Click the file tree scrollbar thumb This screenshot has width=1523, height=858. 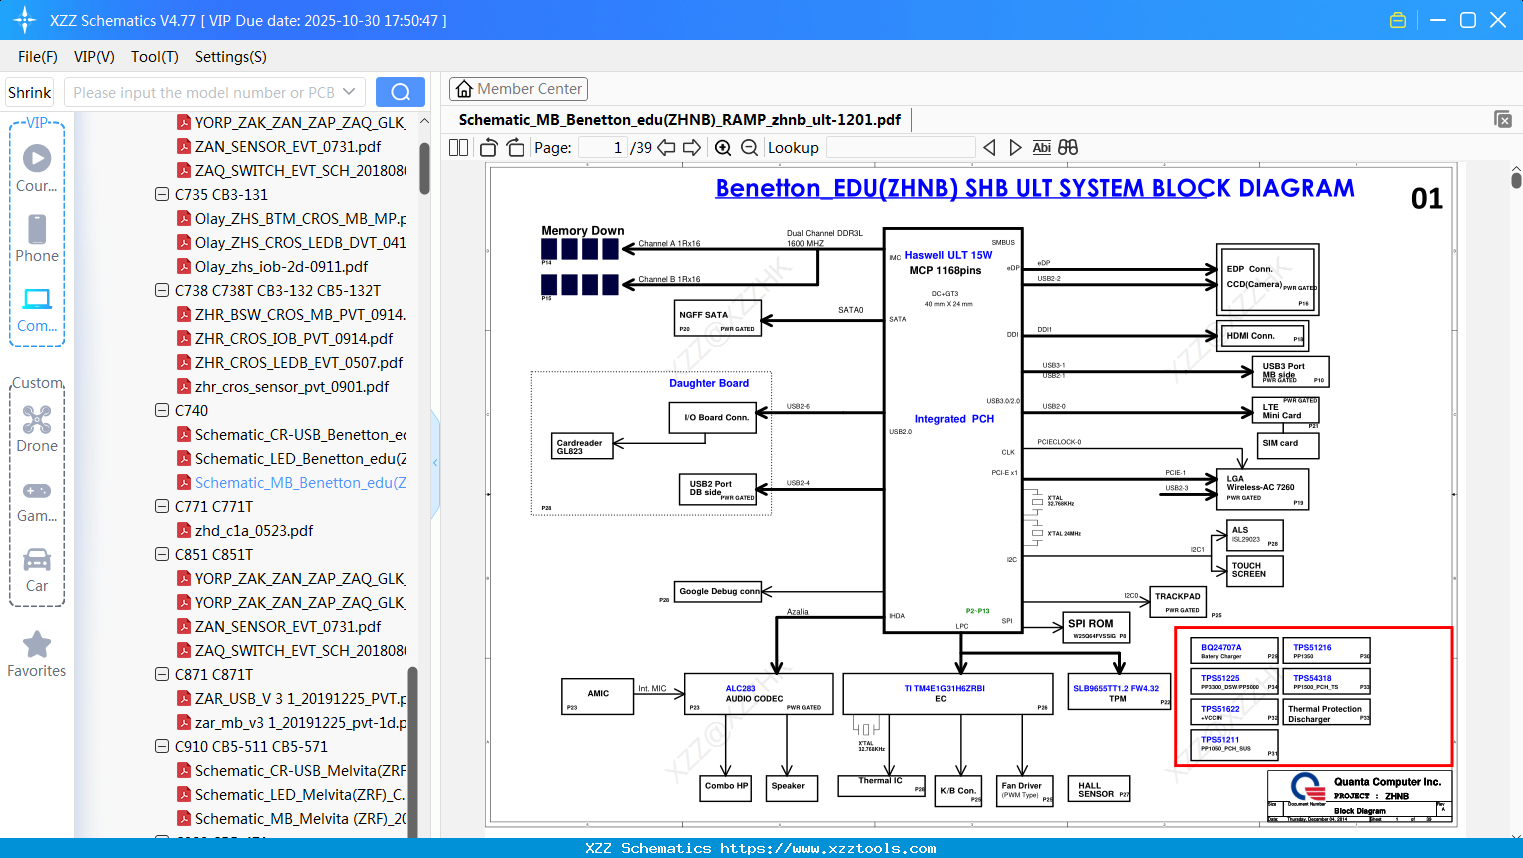point(424,168)
